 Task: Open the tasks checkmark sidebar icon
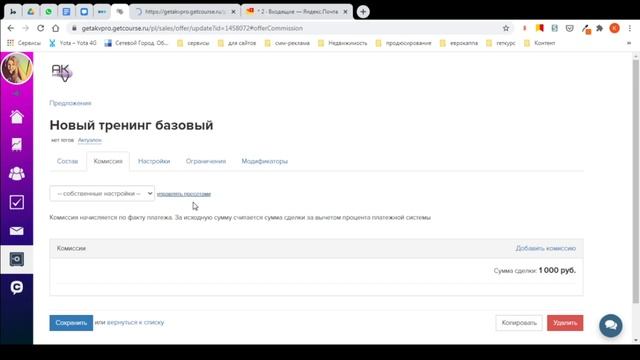(x=17, y=202)
